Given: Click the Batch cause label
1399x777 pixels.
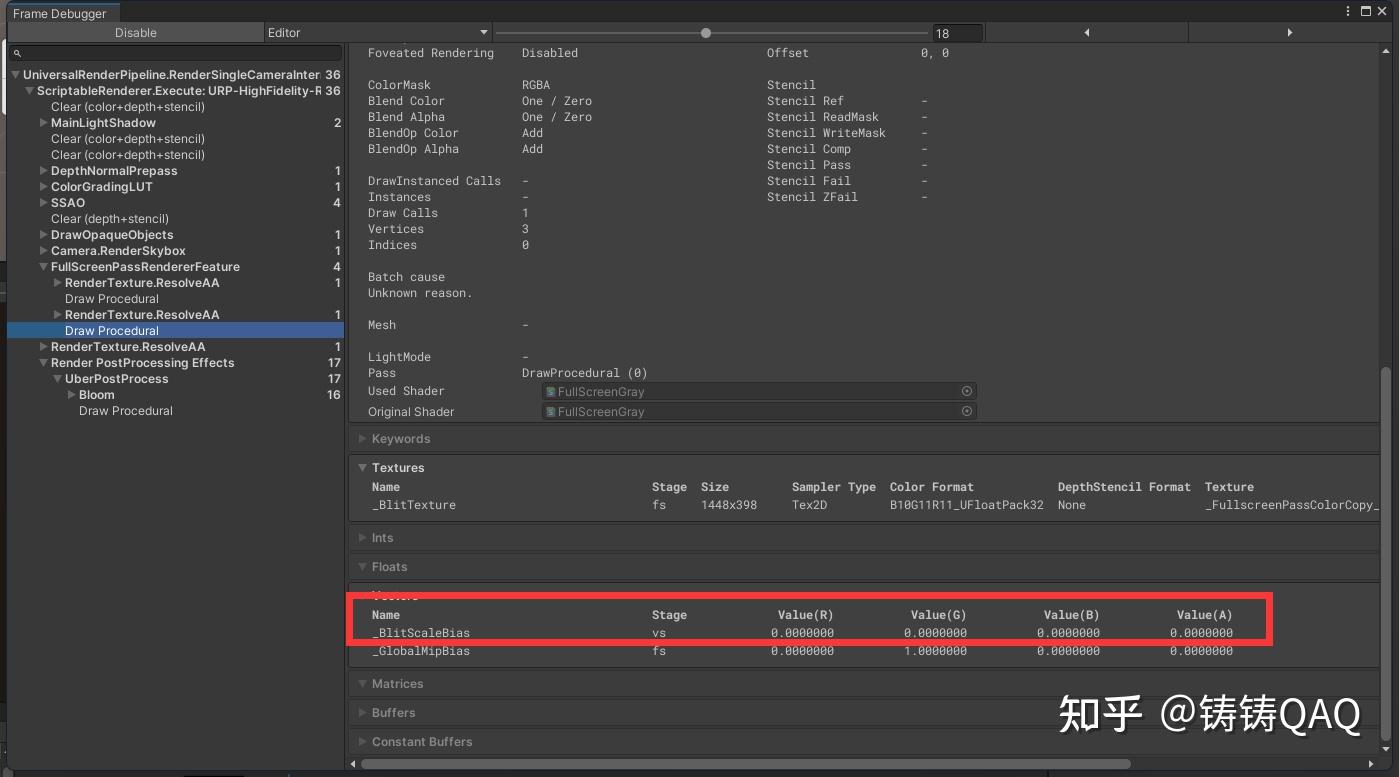Looking at the screenshot, I should tap(406, 277).
